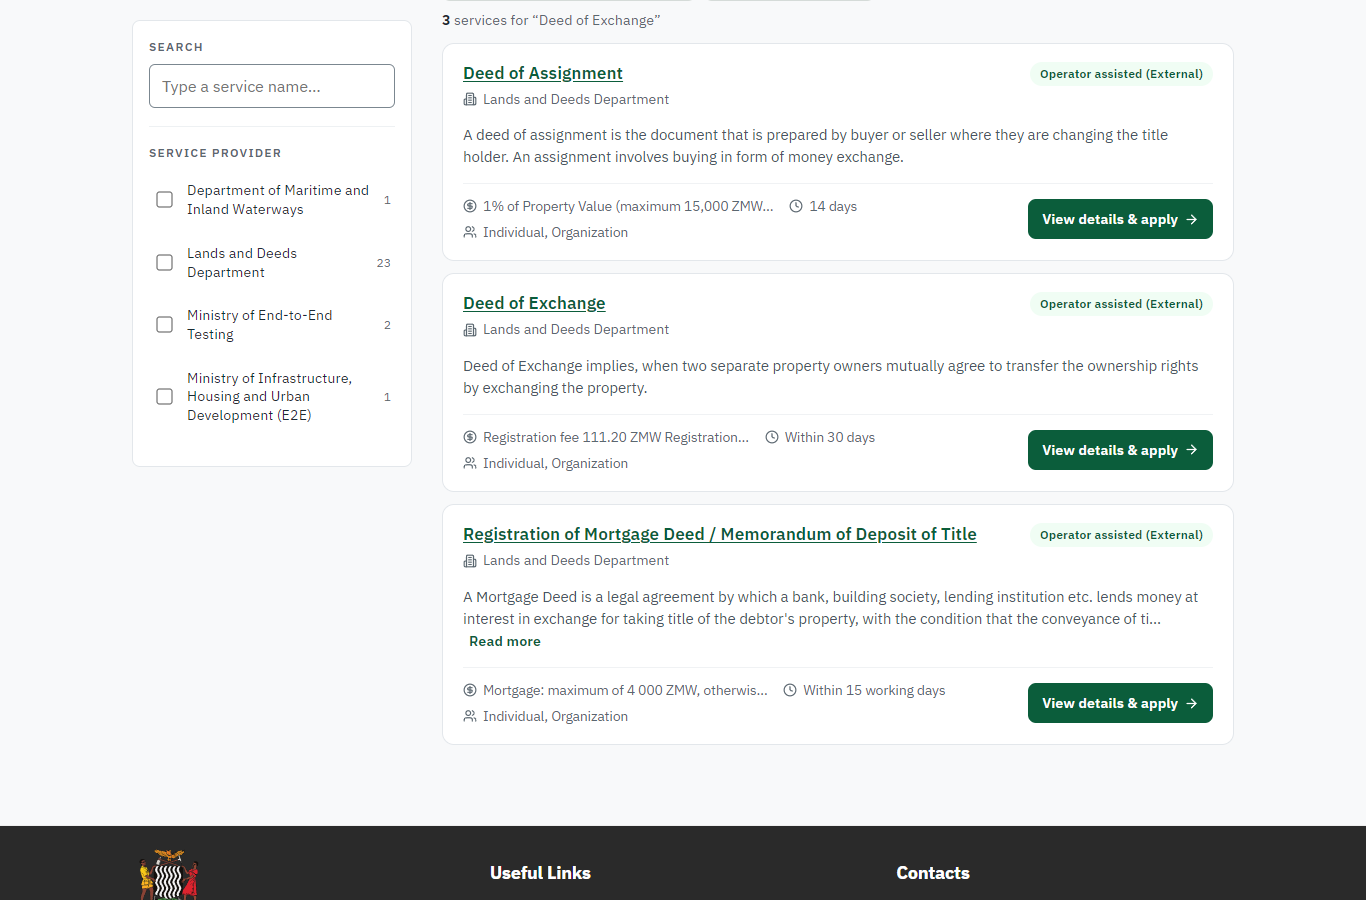The width and height of the screenshot is (1366, 900).
Task: Click the fee icon beside 1% of Property Value
Action: click(x=470, y=207)
